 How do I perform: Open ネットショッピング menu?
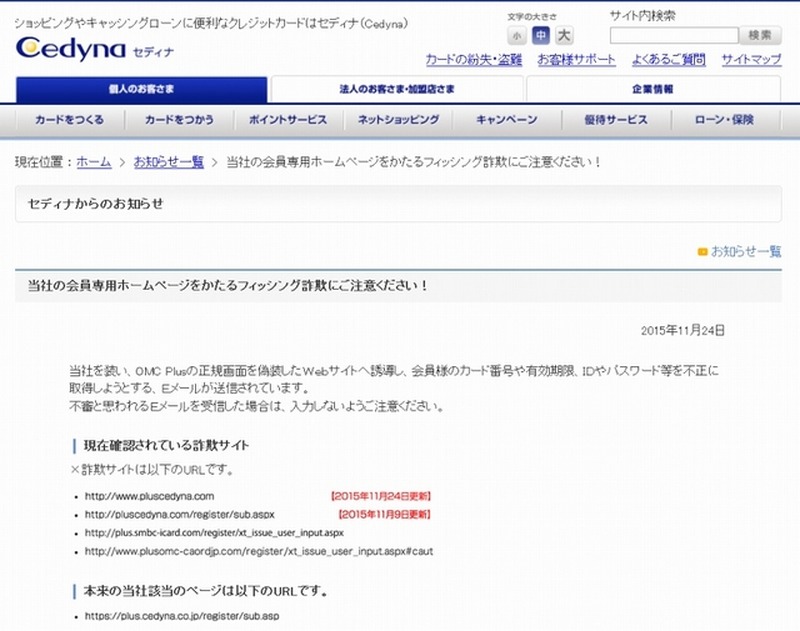click(x=398, y=120)
